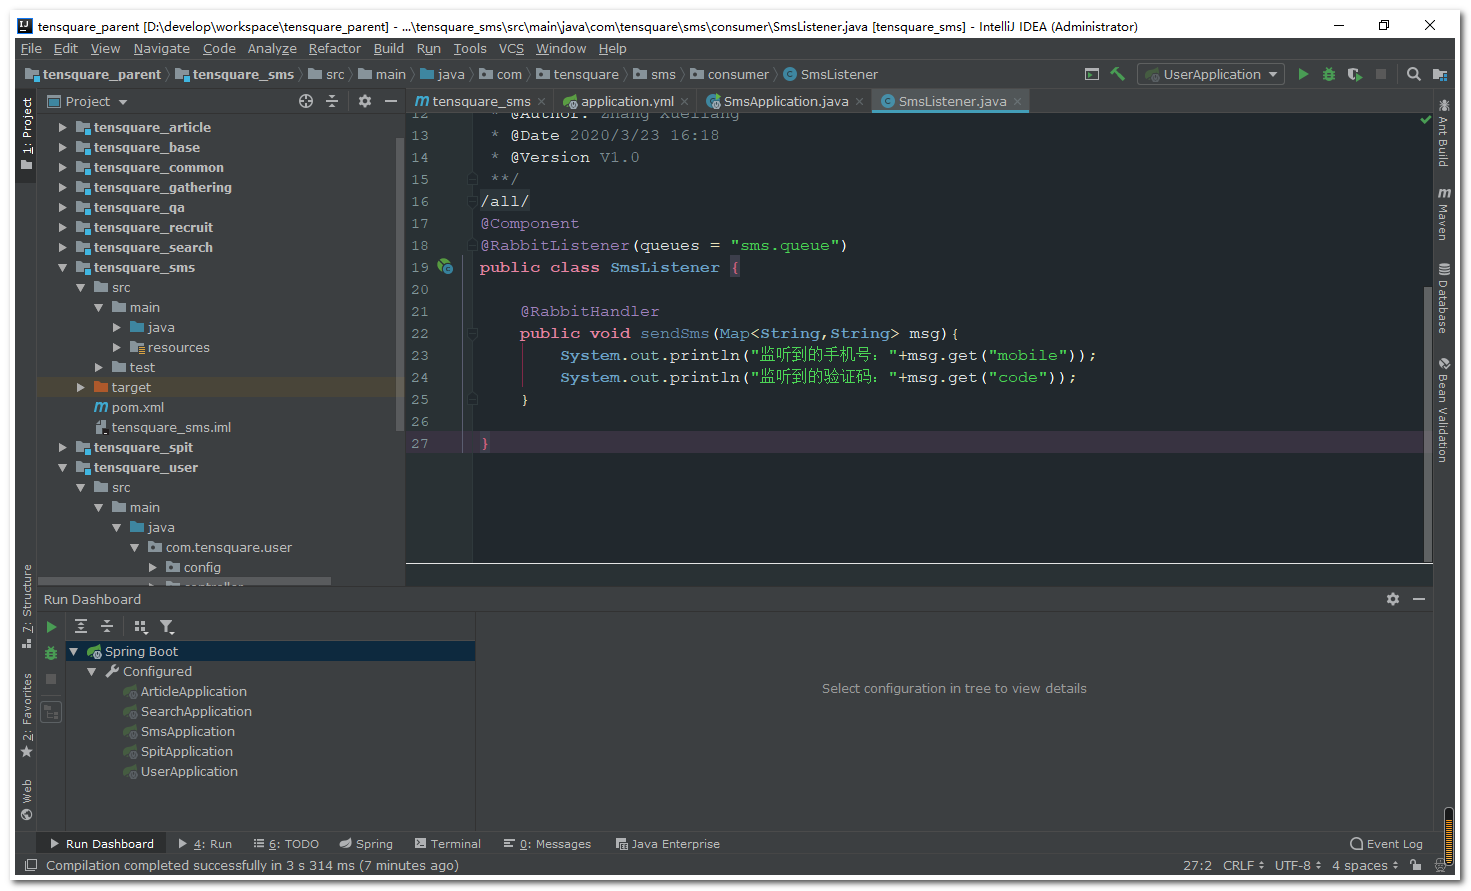
Task: Collapse the Configured node
Action: pos(91,671)
